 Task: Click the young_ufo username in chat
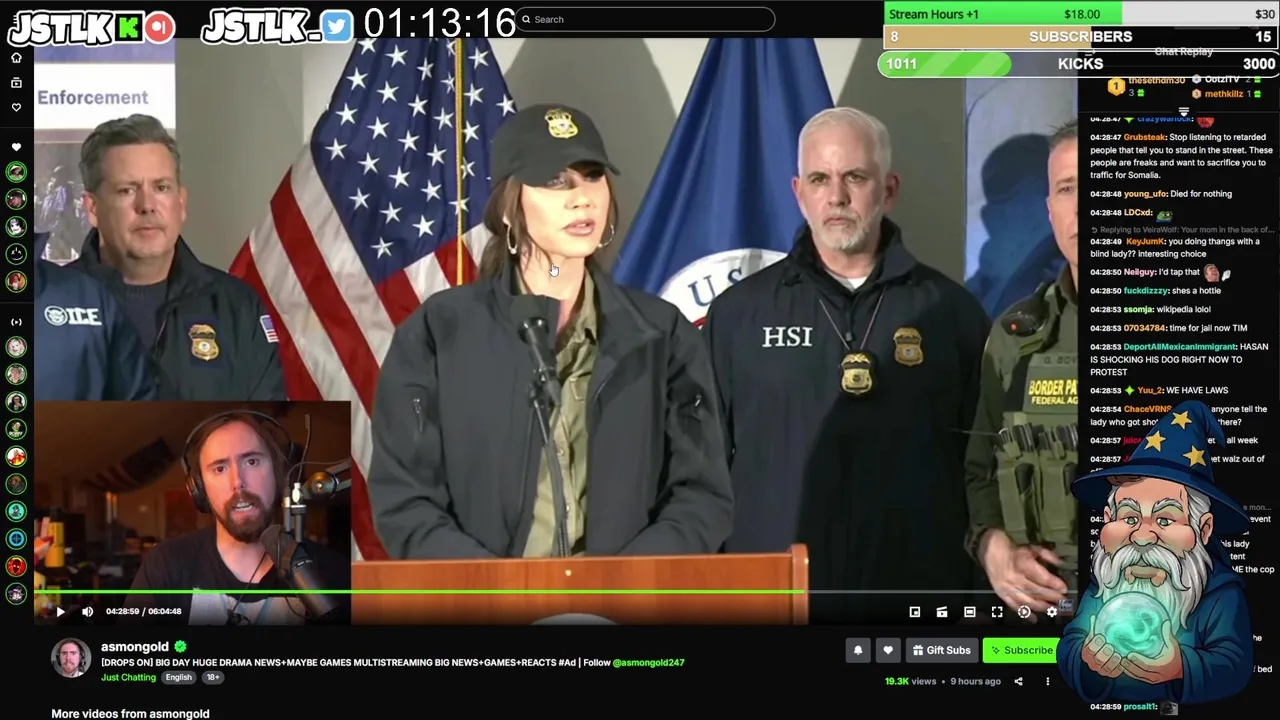(x=1145, y=194)
